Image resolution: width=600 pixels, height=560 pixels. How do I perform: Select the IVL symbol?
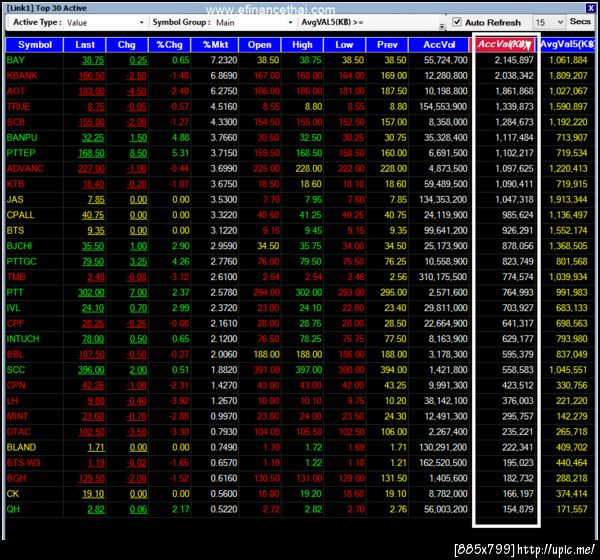(13, 308)
